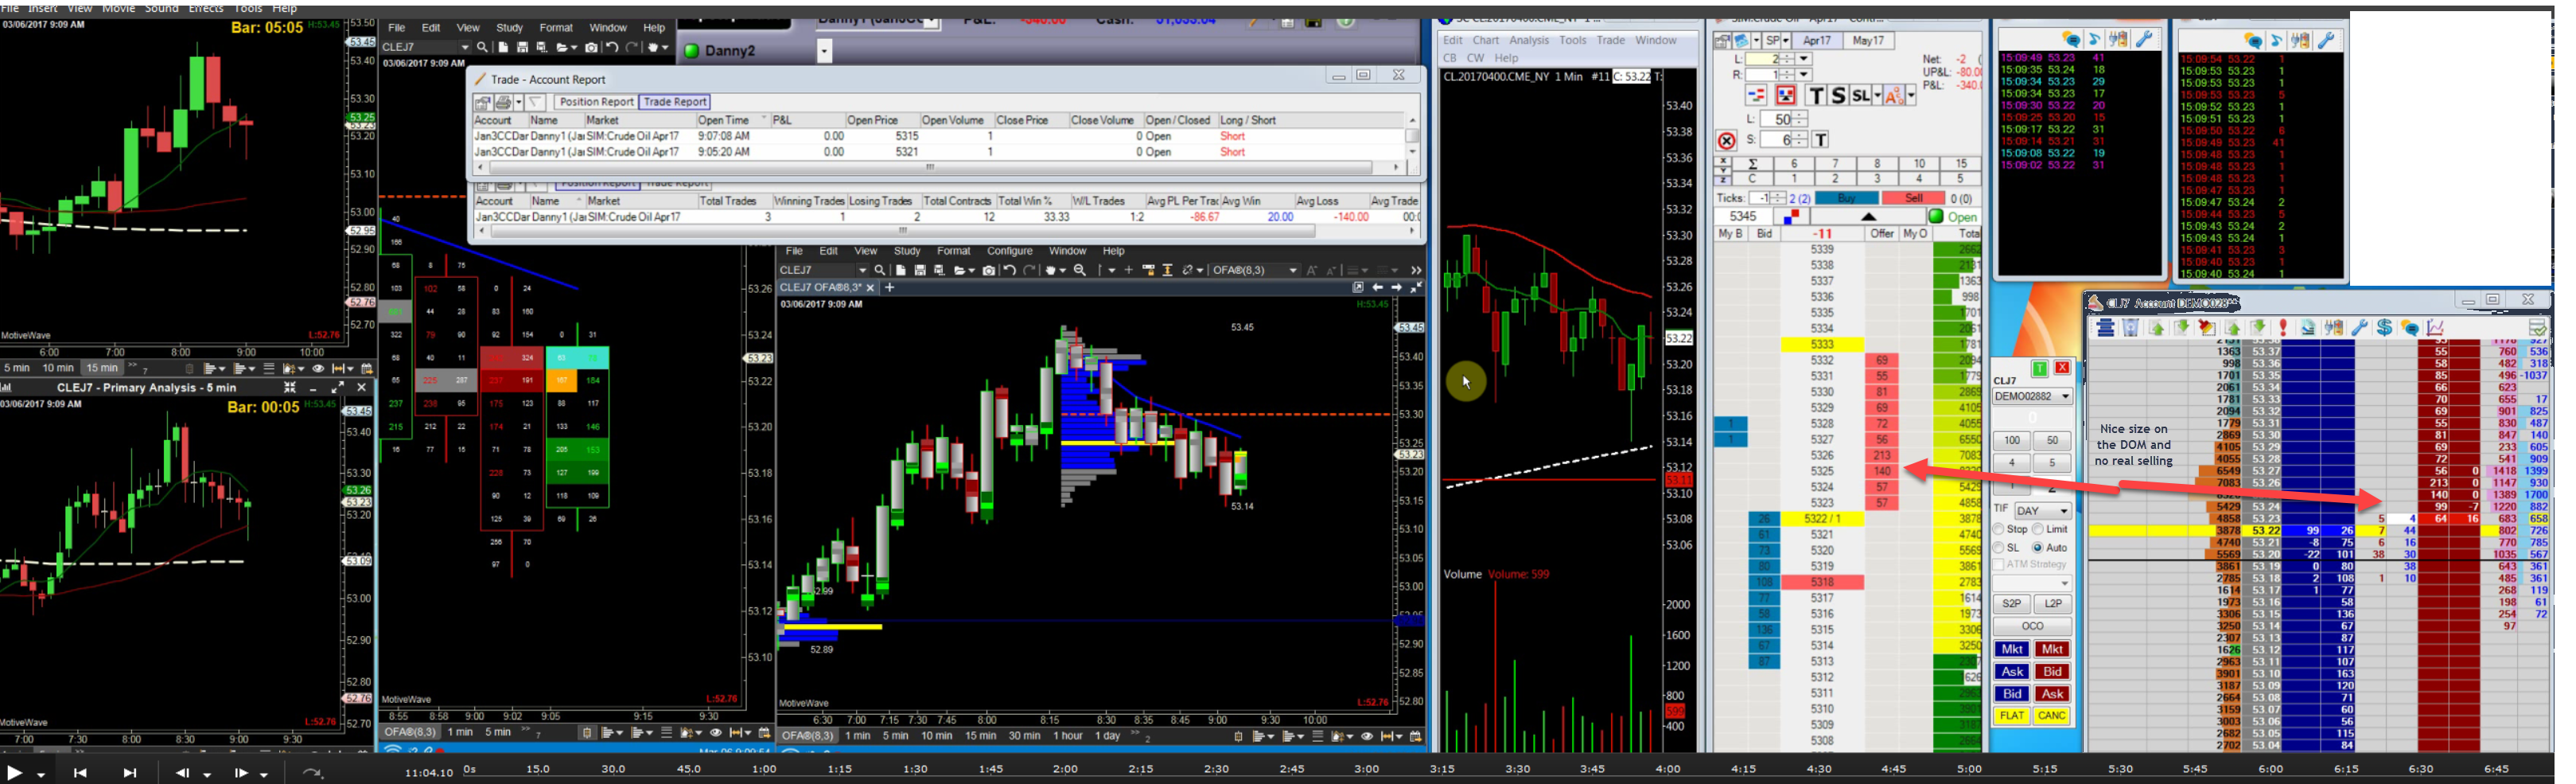The image size is (2576, 784).
Task: Click the OCO button
Action: [2032, 626]
